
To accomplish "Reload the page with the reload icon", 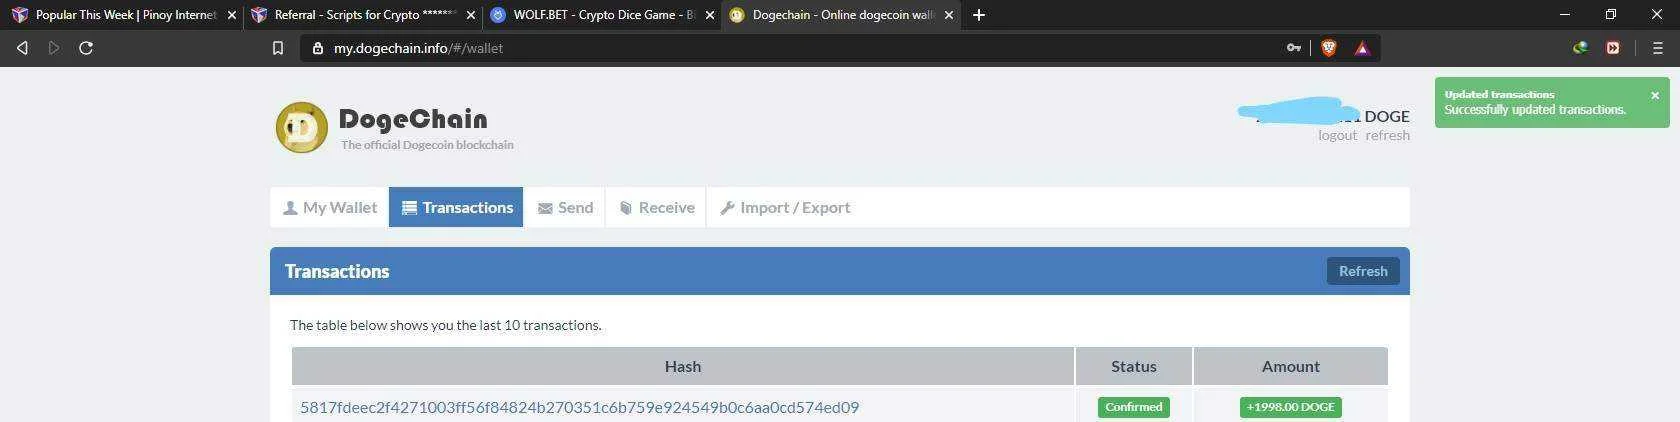I will [86, 48].
